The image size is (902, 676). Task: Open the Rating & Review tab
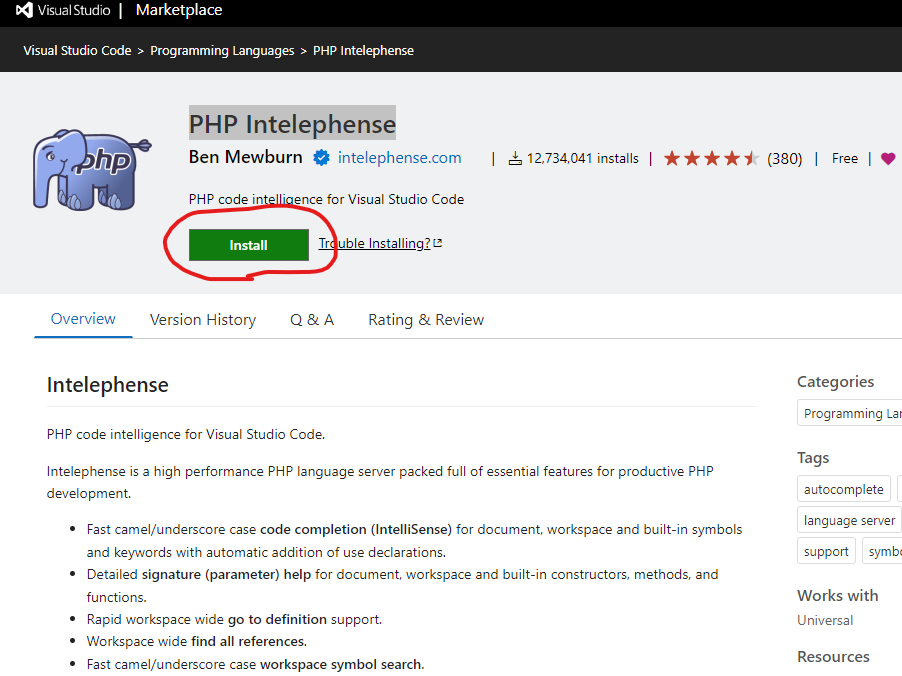click(425, 318)
